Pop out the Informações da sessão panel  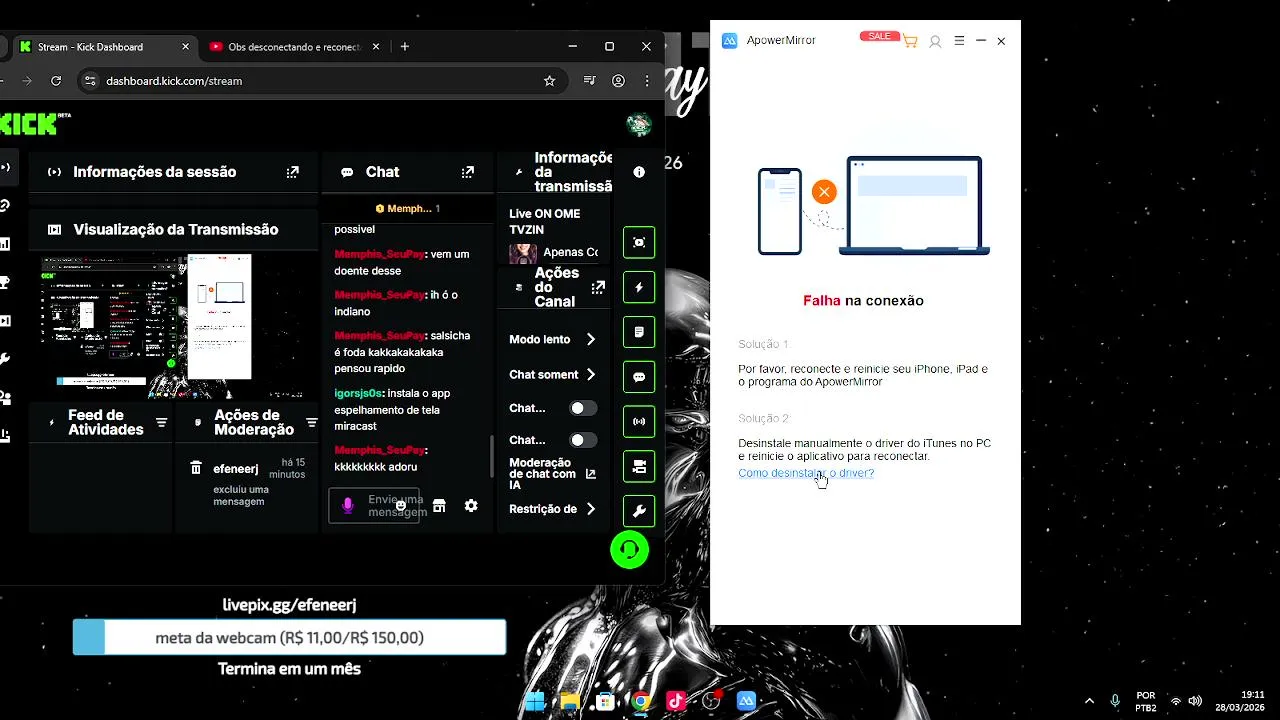click(293, 172)
